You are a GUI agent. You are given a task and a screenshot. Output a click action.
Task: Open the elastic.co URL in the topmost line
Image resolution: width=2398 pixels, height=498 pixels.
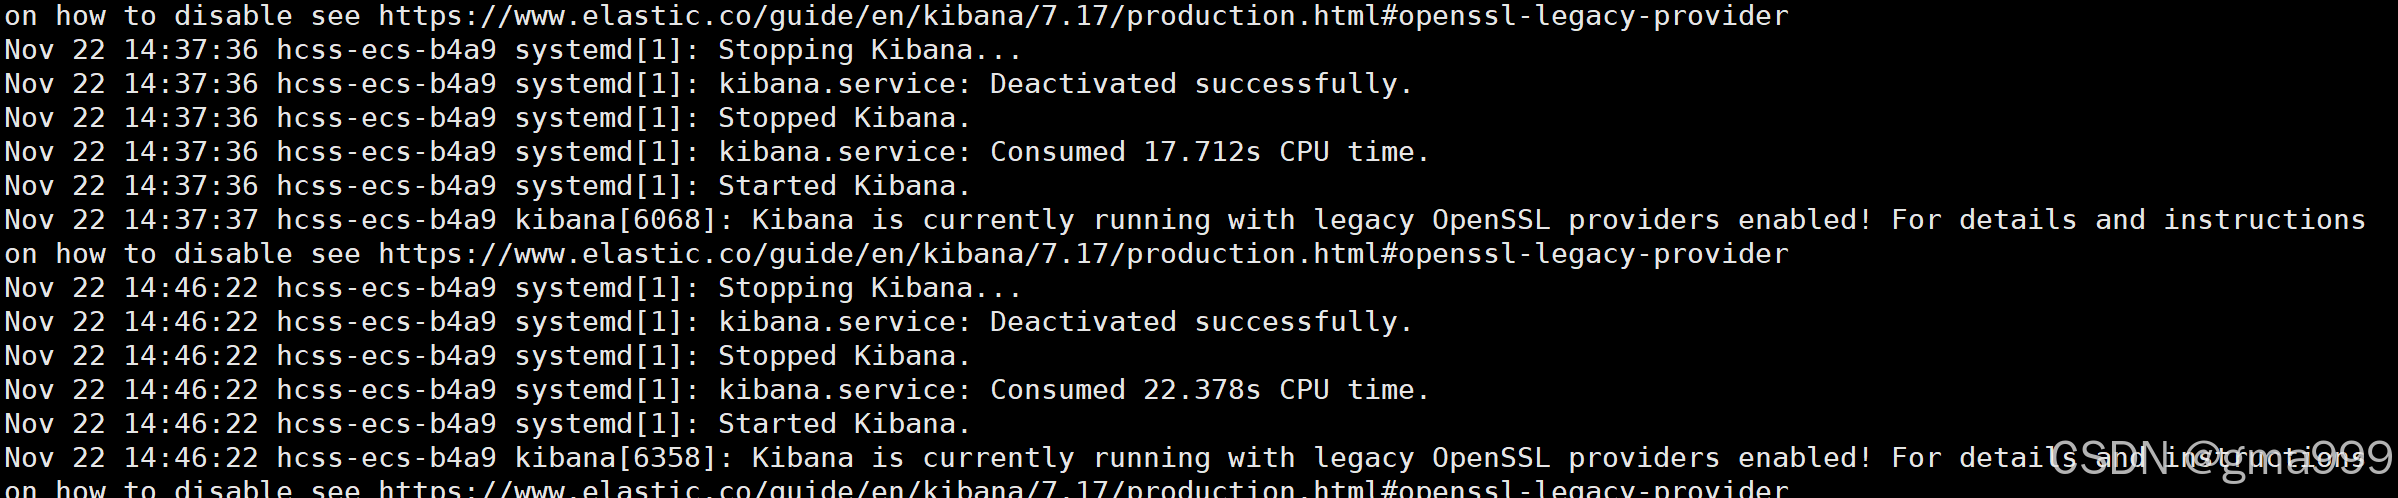coord(1083,16)
